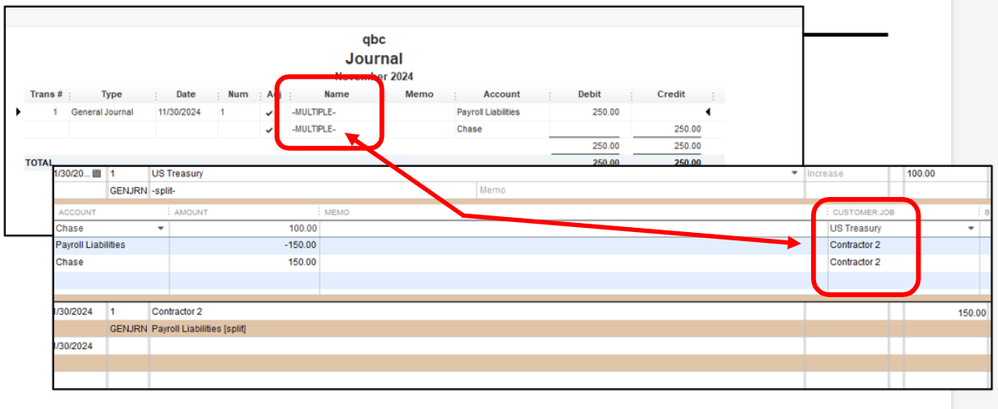The width and height of the screenshot is (998, 409).
Task: Select Contractor 2 on the Payroll Liabilities split line
Action: click(855, 245)
